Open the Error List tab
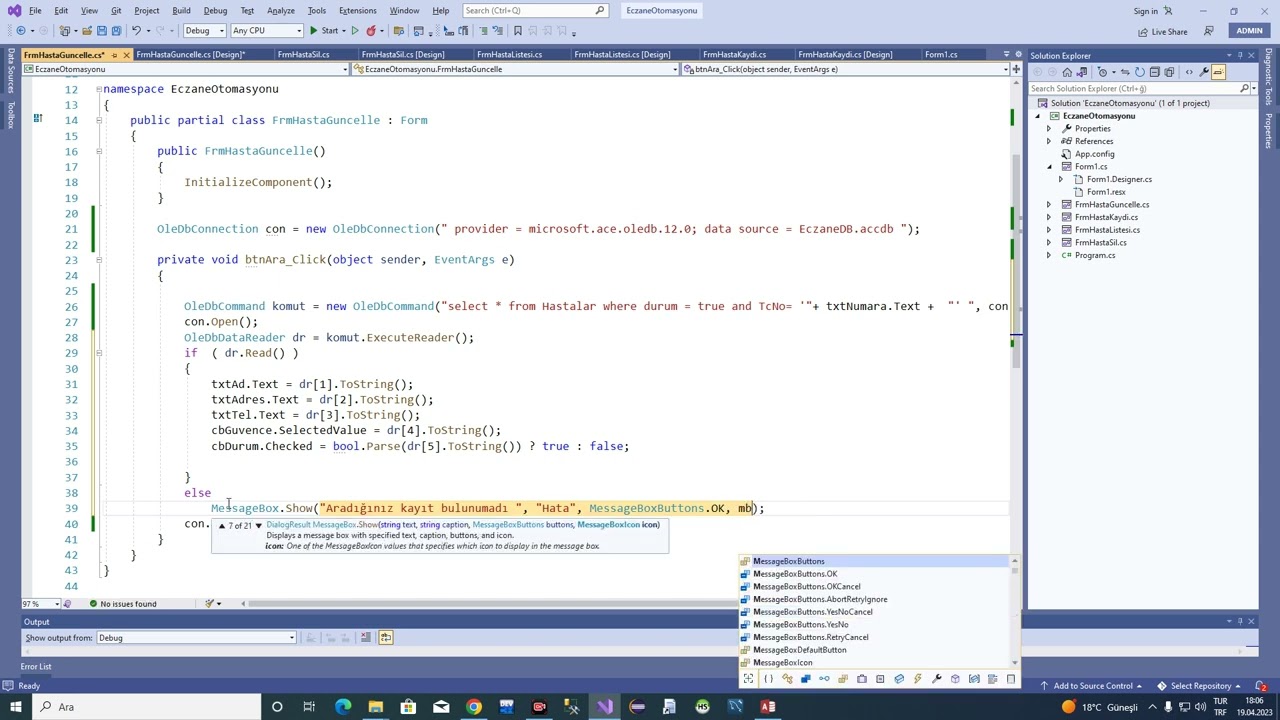The width and height of the screenshot is (1280, 720). tap(36, 667)
